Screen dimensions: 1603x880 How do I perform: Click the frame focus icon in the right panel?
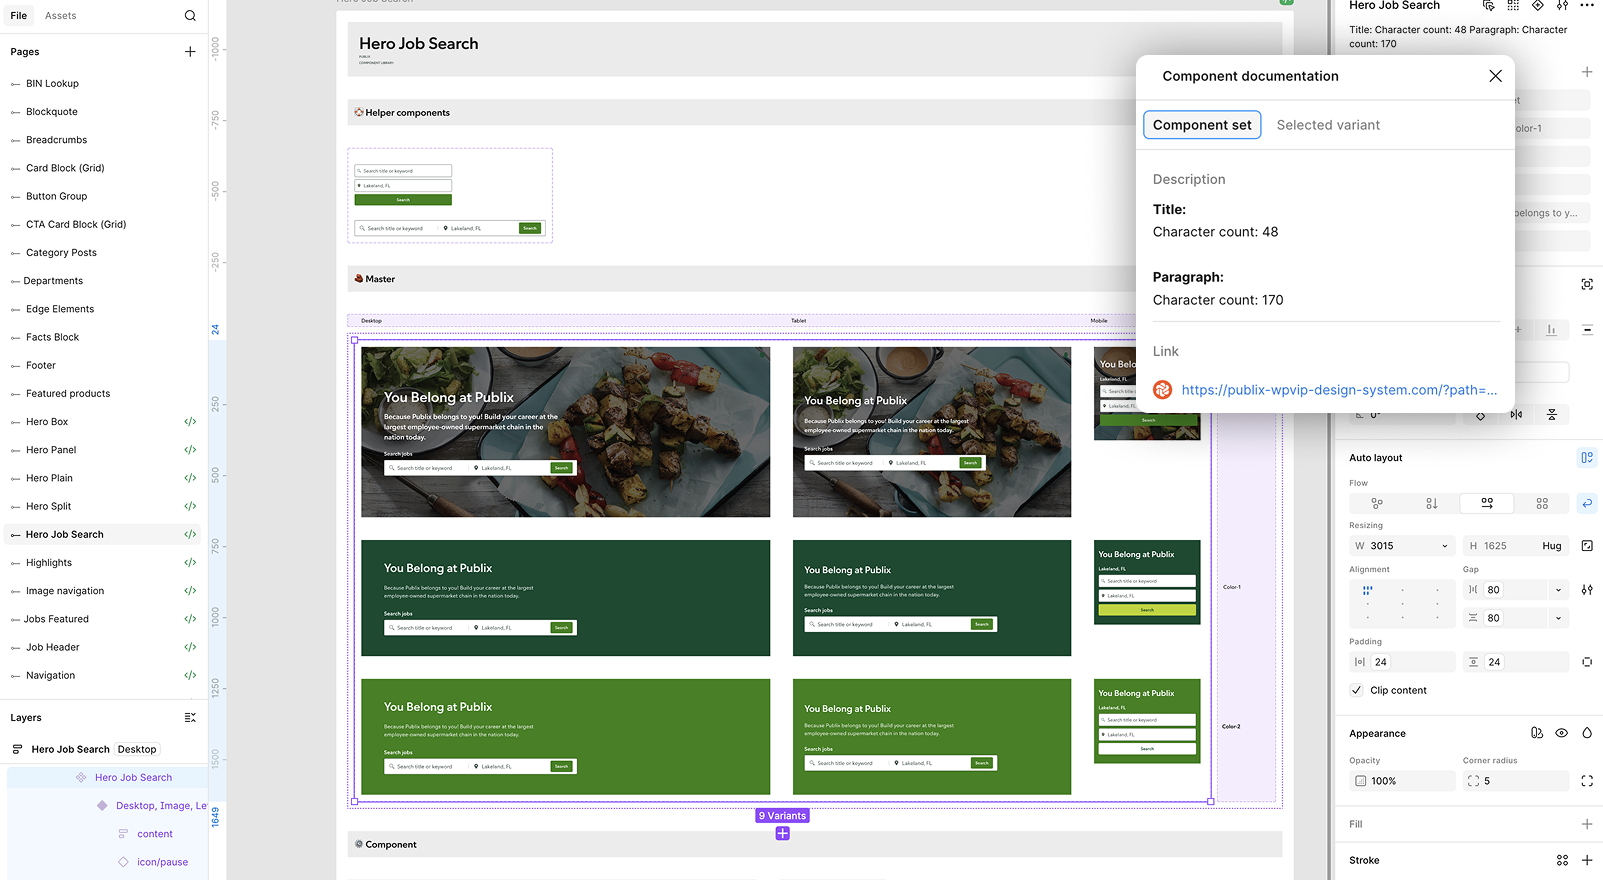click(x=1587, y=285)
